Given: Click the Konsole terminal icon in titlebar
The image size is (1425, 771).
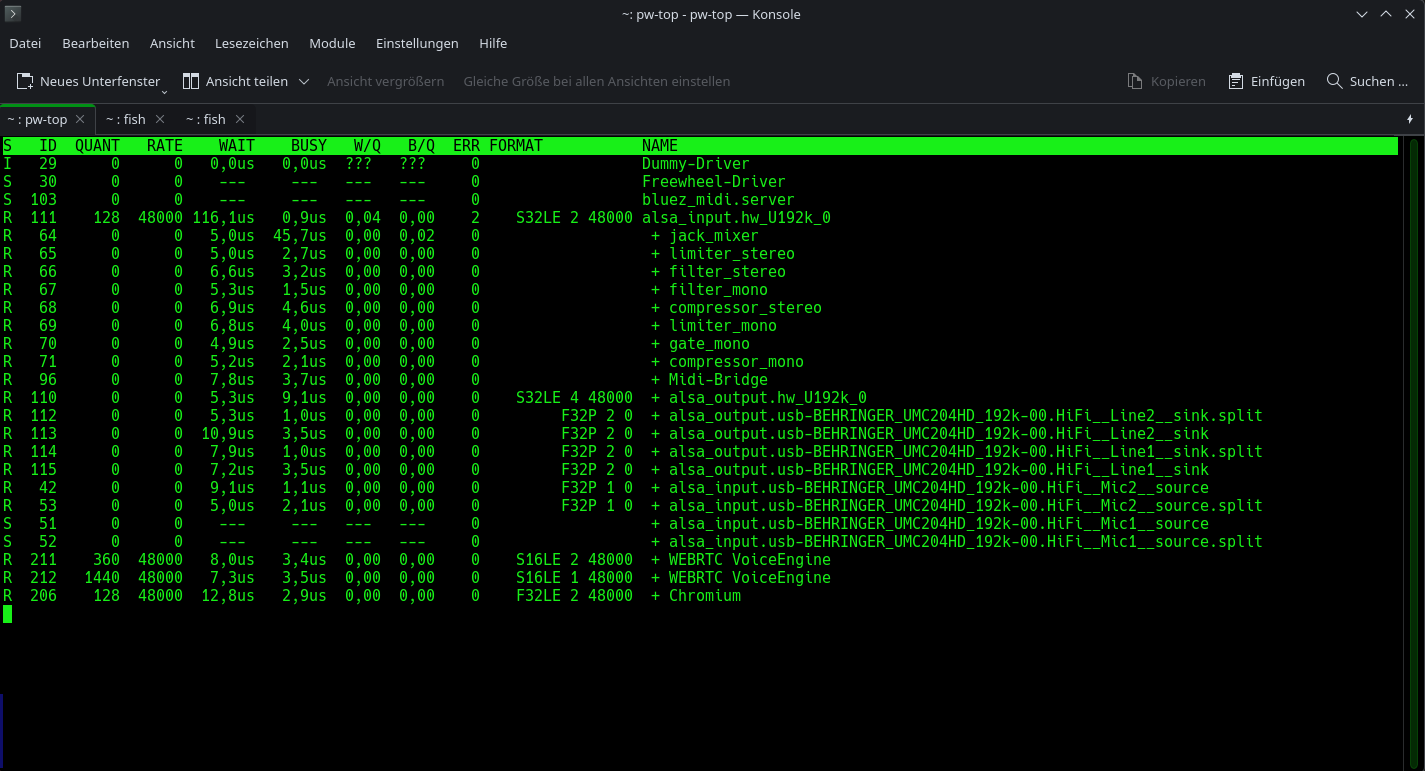Looking at the screenshot, I should pos(13,13).
